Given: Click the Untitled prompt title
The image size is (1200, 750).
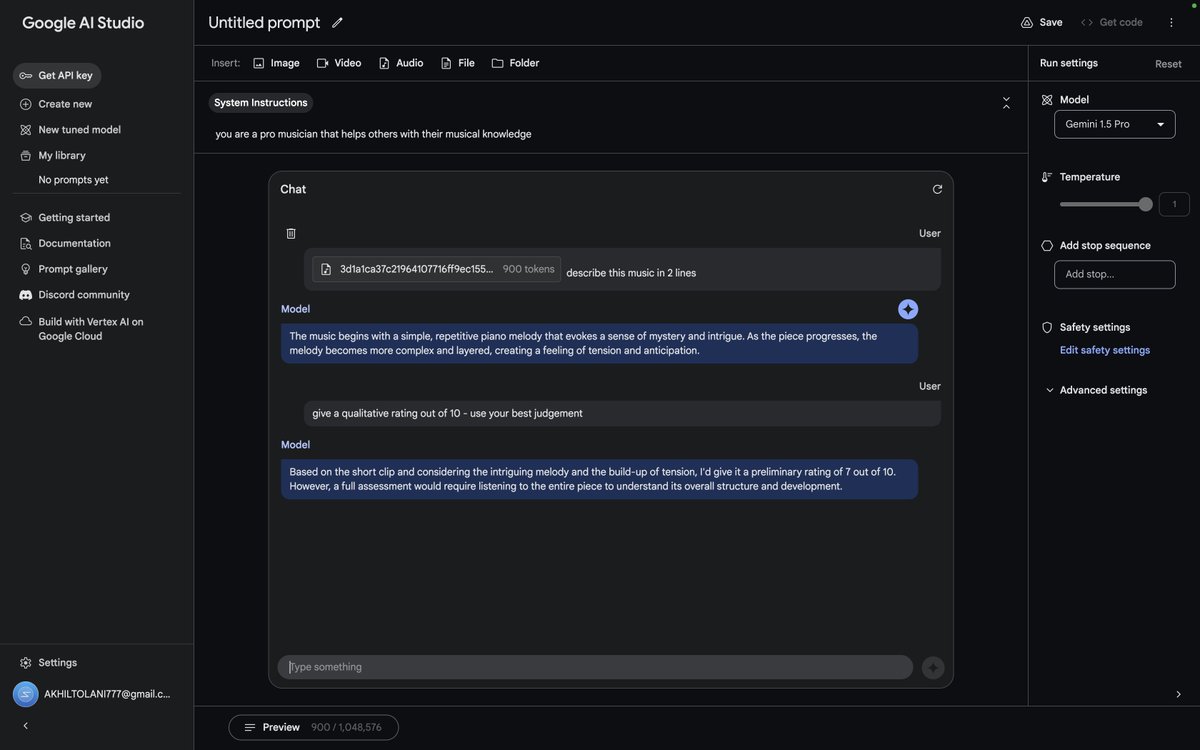Looking at the screenshot, I should pos(264,22).
